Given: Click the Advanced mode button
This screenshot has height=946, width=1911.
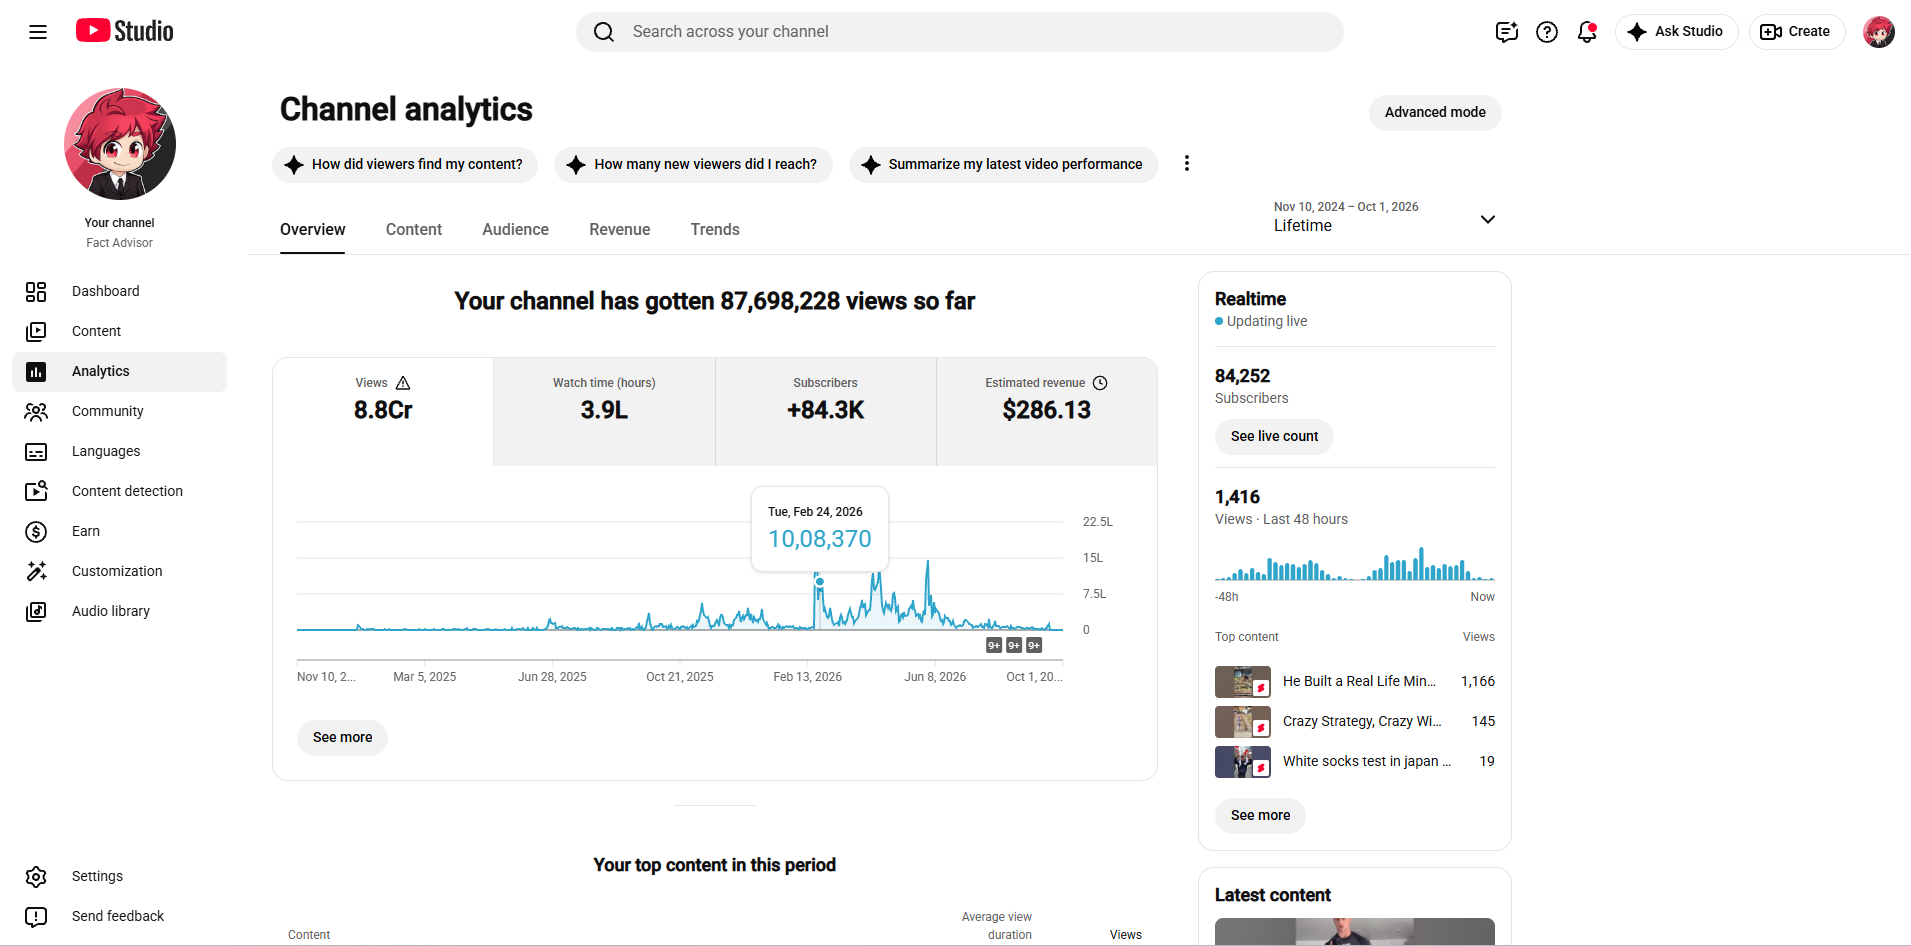Looking at the screenshot, I should click(x=1435, y=112).
